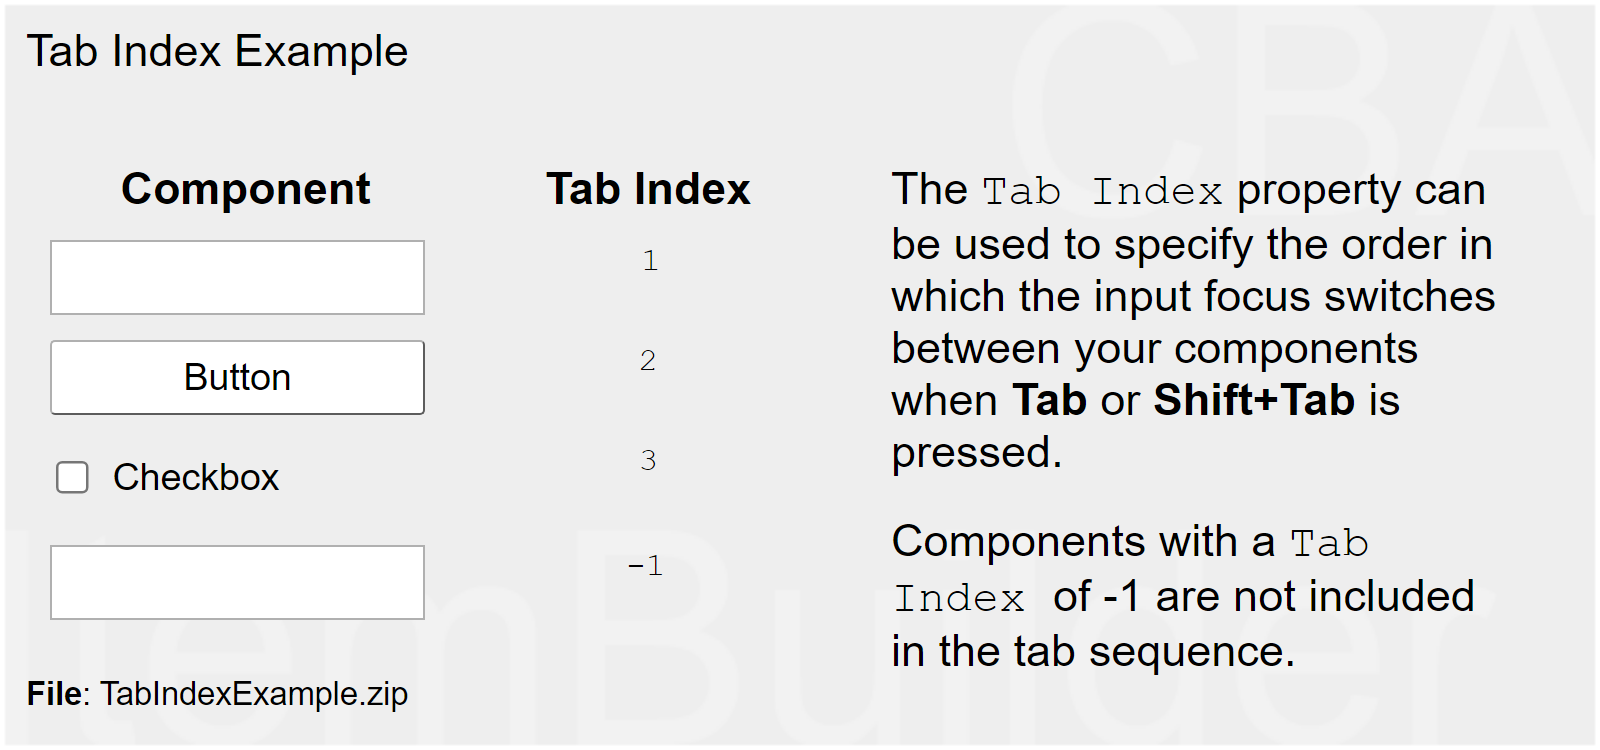Click the tab index value -1
The height and width of the screenshot is (750, 1600).
645,566
